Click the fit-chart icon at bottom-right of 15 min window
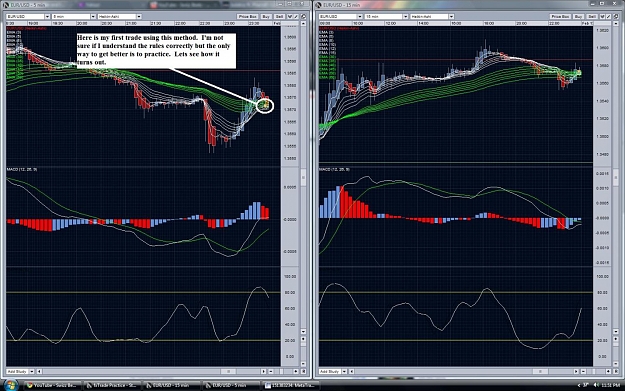 (616, 371)
